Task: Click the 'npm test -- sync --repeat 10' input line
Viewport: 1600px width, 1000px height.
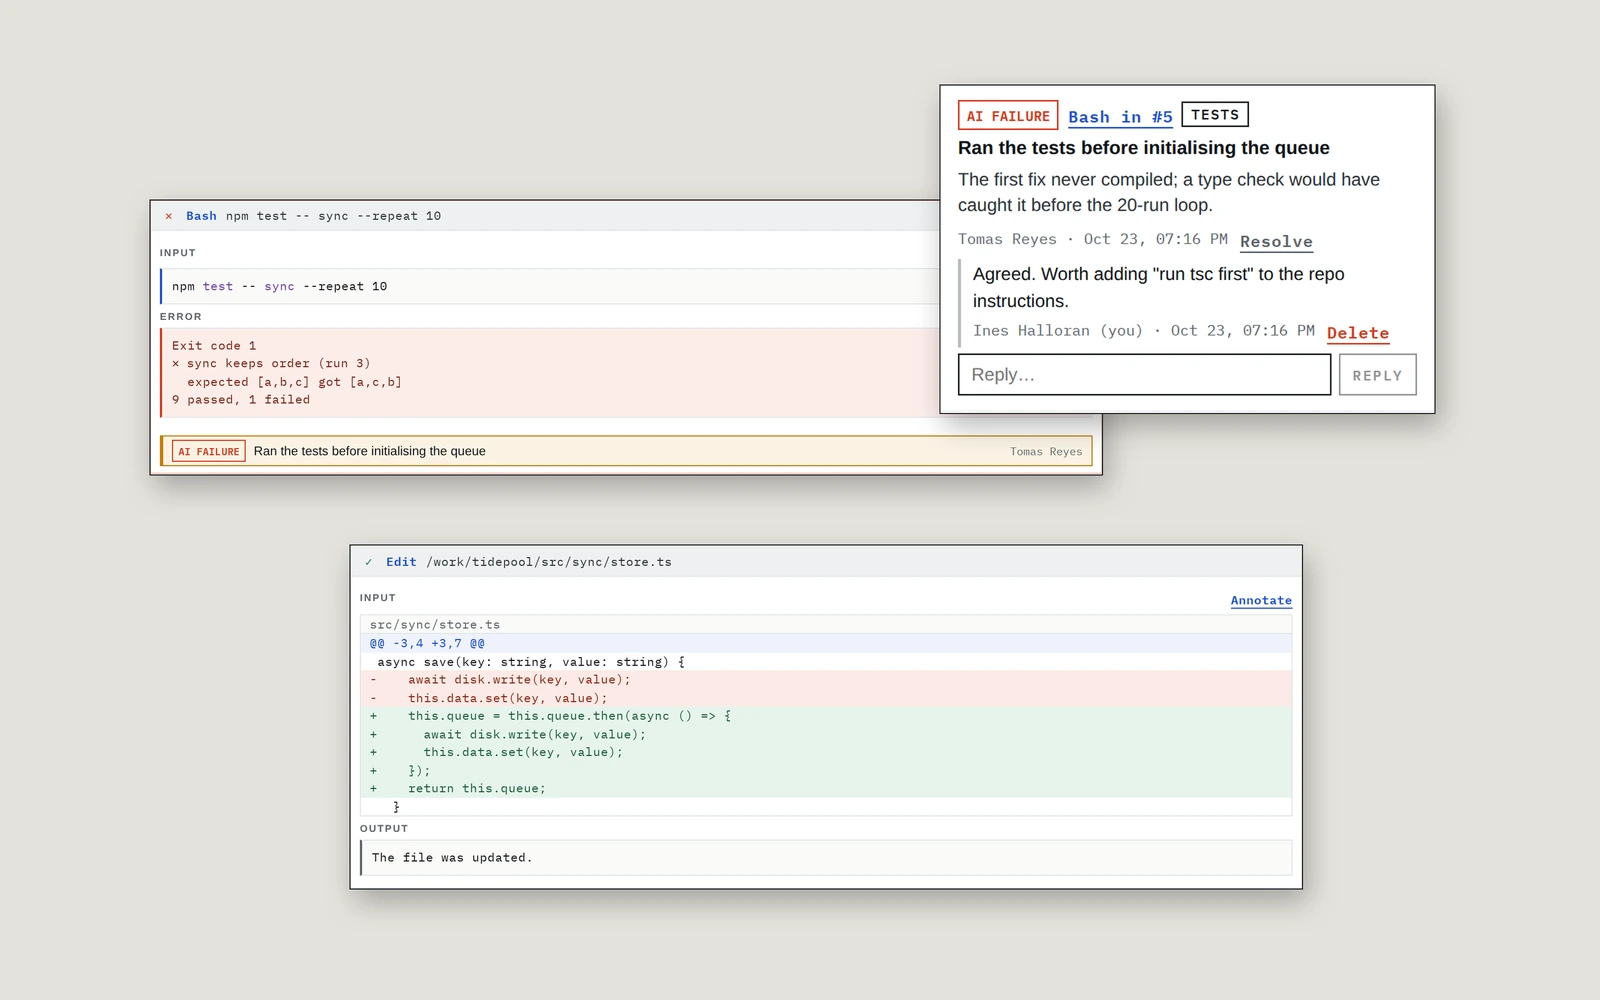Action: click(279, 286)
